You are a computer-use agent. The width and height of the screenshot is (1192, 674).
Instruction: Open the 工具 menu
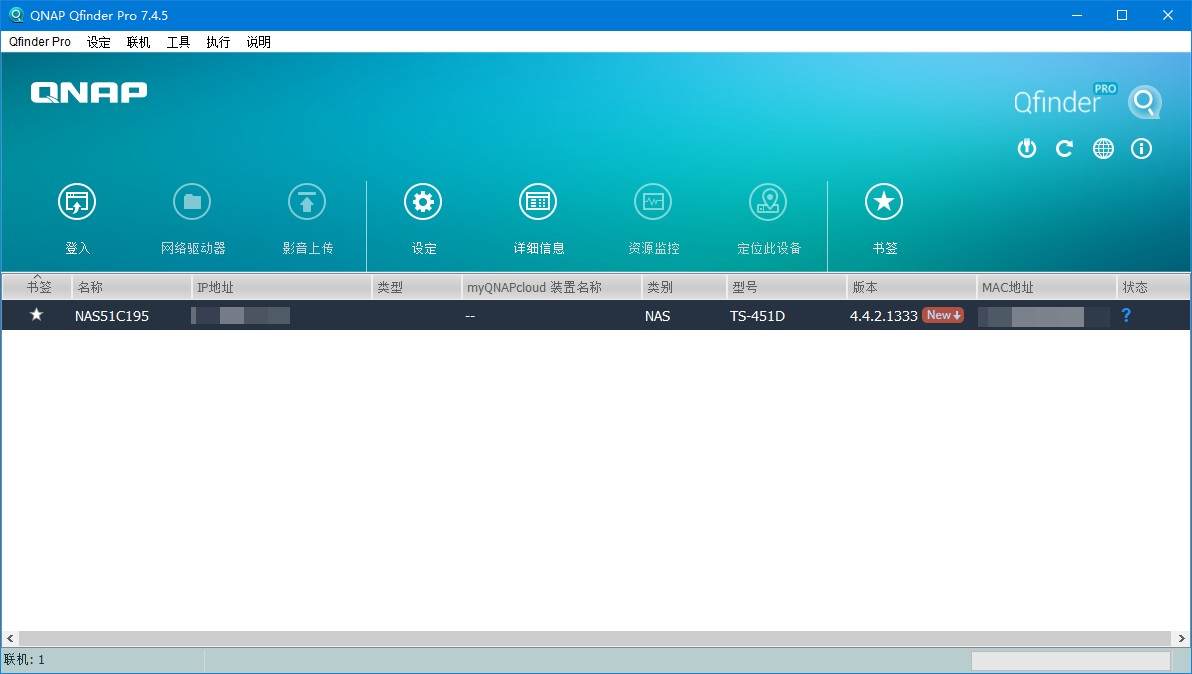tap(179, 42)
